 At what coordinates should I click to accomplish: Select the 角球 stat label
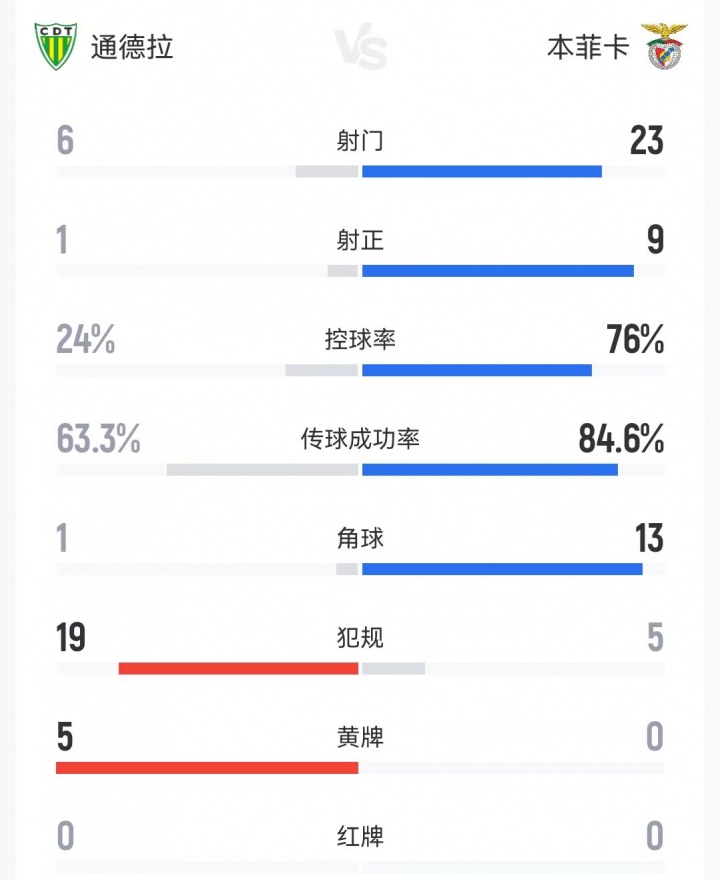click(360, 539)
